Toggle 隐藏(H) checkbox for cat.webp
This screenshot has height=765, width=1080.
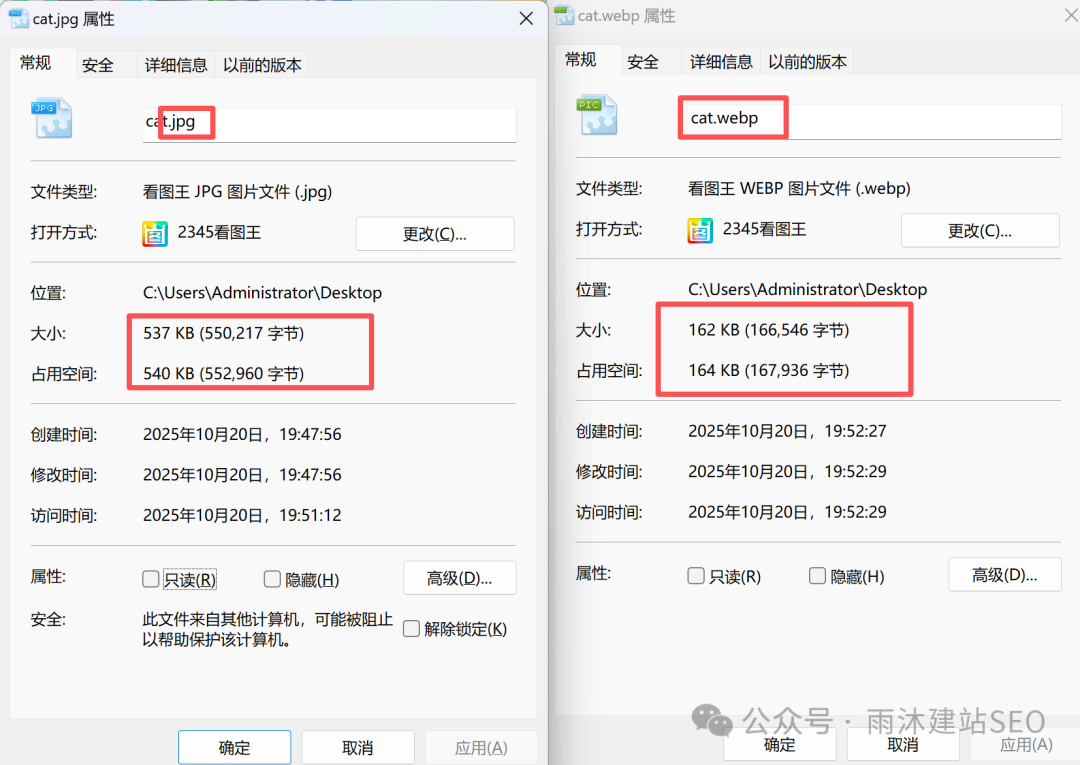tap(817, 576)
